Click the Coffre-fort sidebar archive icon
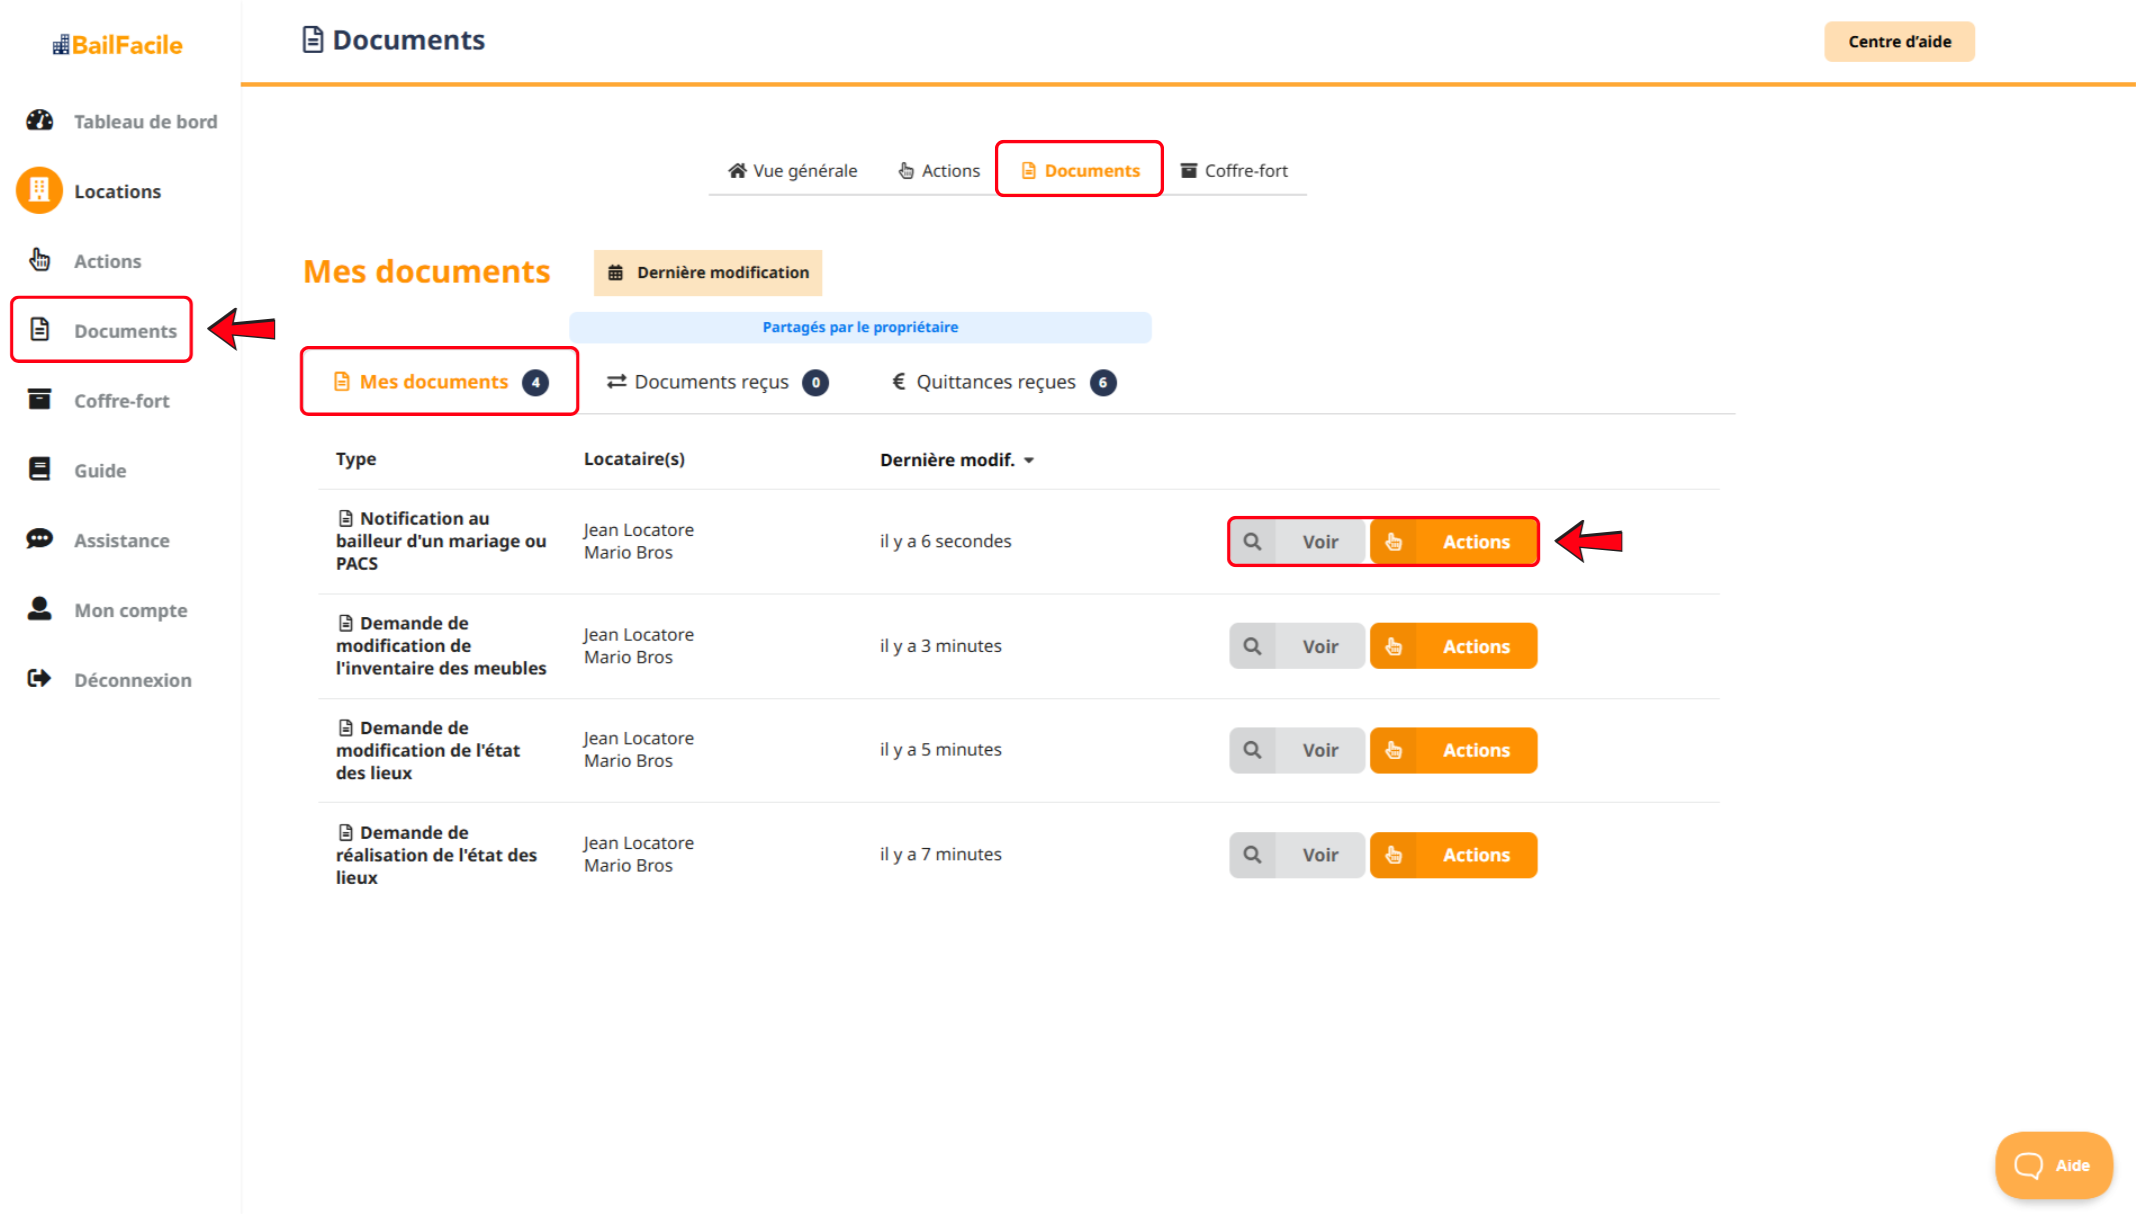The height and width of the screenshot is (1215, 2136). (40, 400)
